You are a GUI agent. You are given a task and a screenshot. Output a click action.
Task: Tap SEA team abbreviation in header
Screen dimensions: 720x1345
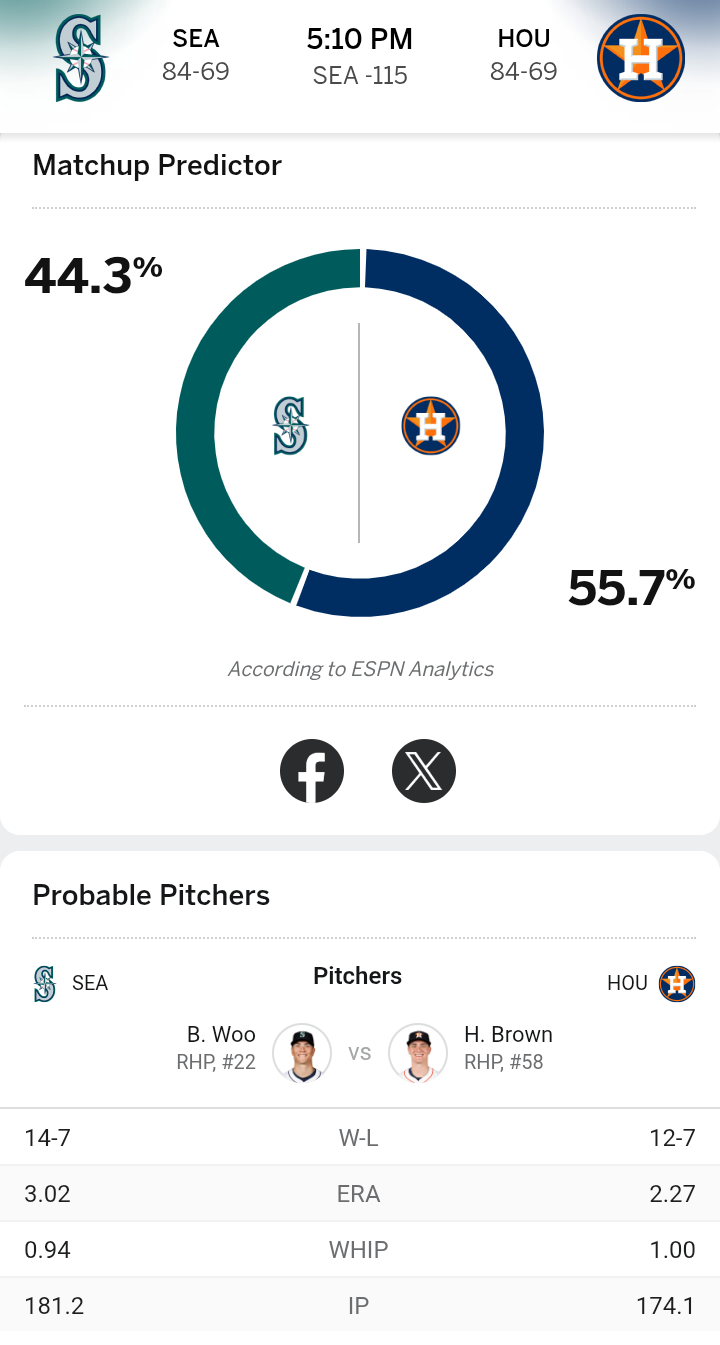click(196, 39)
